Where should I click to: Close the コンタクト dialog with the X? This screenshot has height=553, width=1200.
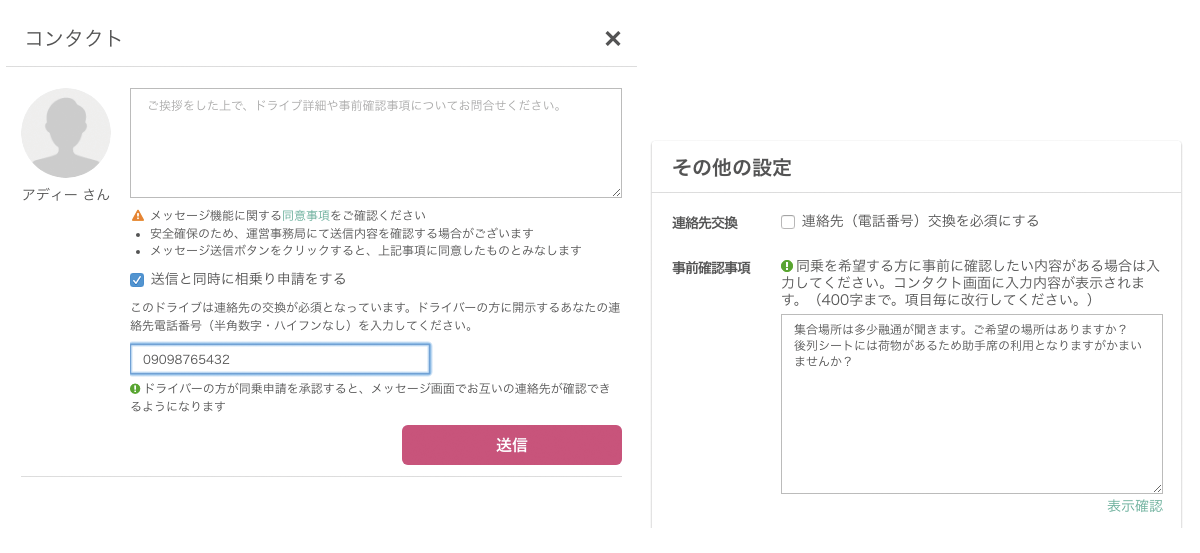click(613, 39)
